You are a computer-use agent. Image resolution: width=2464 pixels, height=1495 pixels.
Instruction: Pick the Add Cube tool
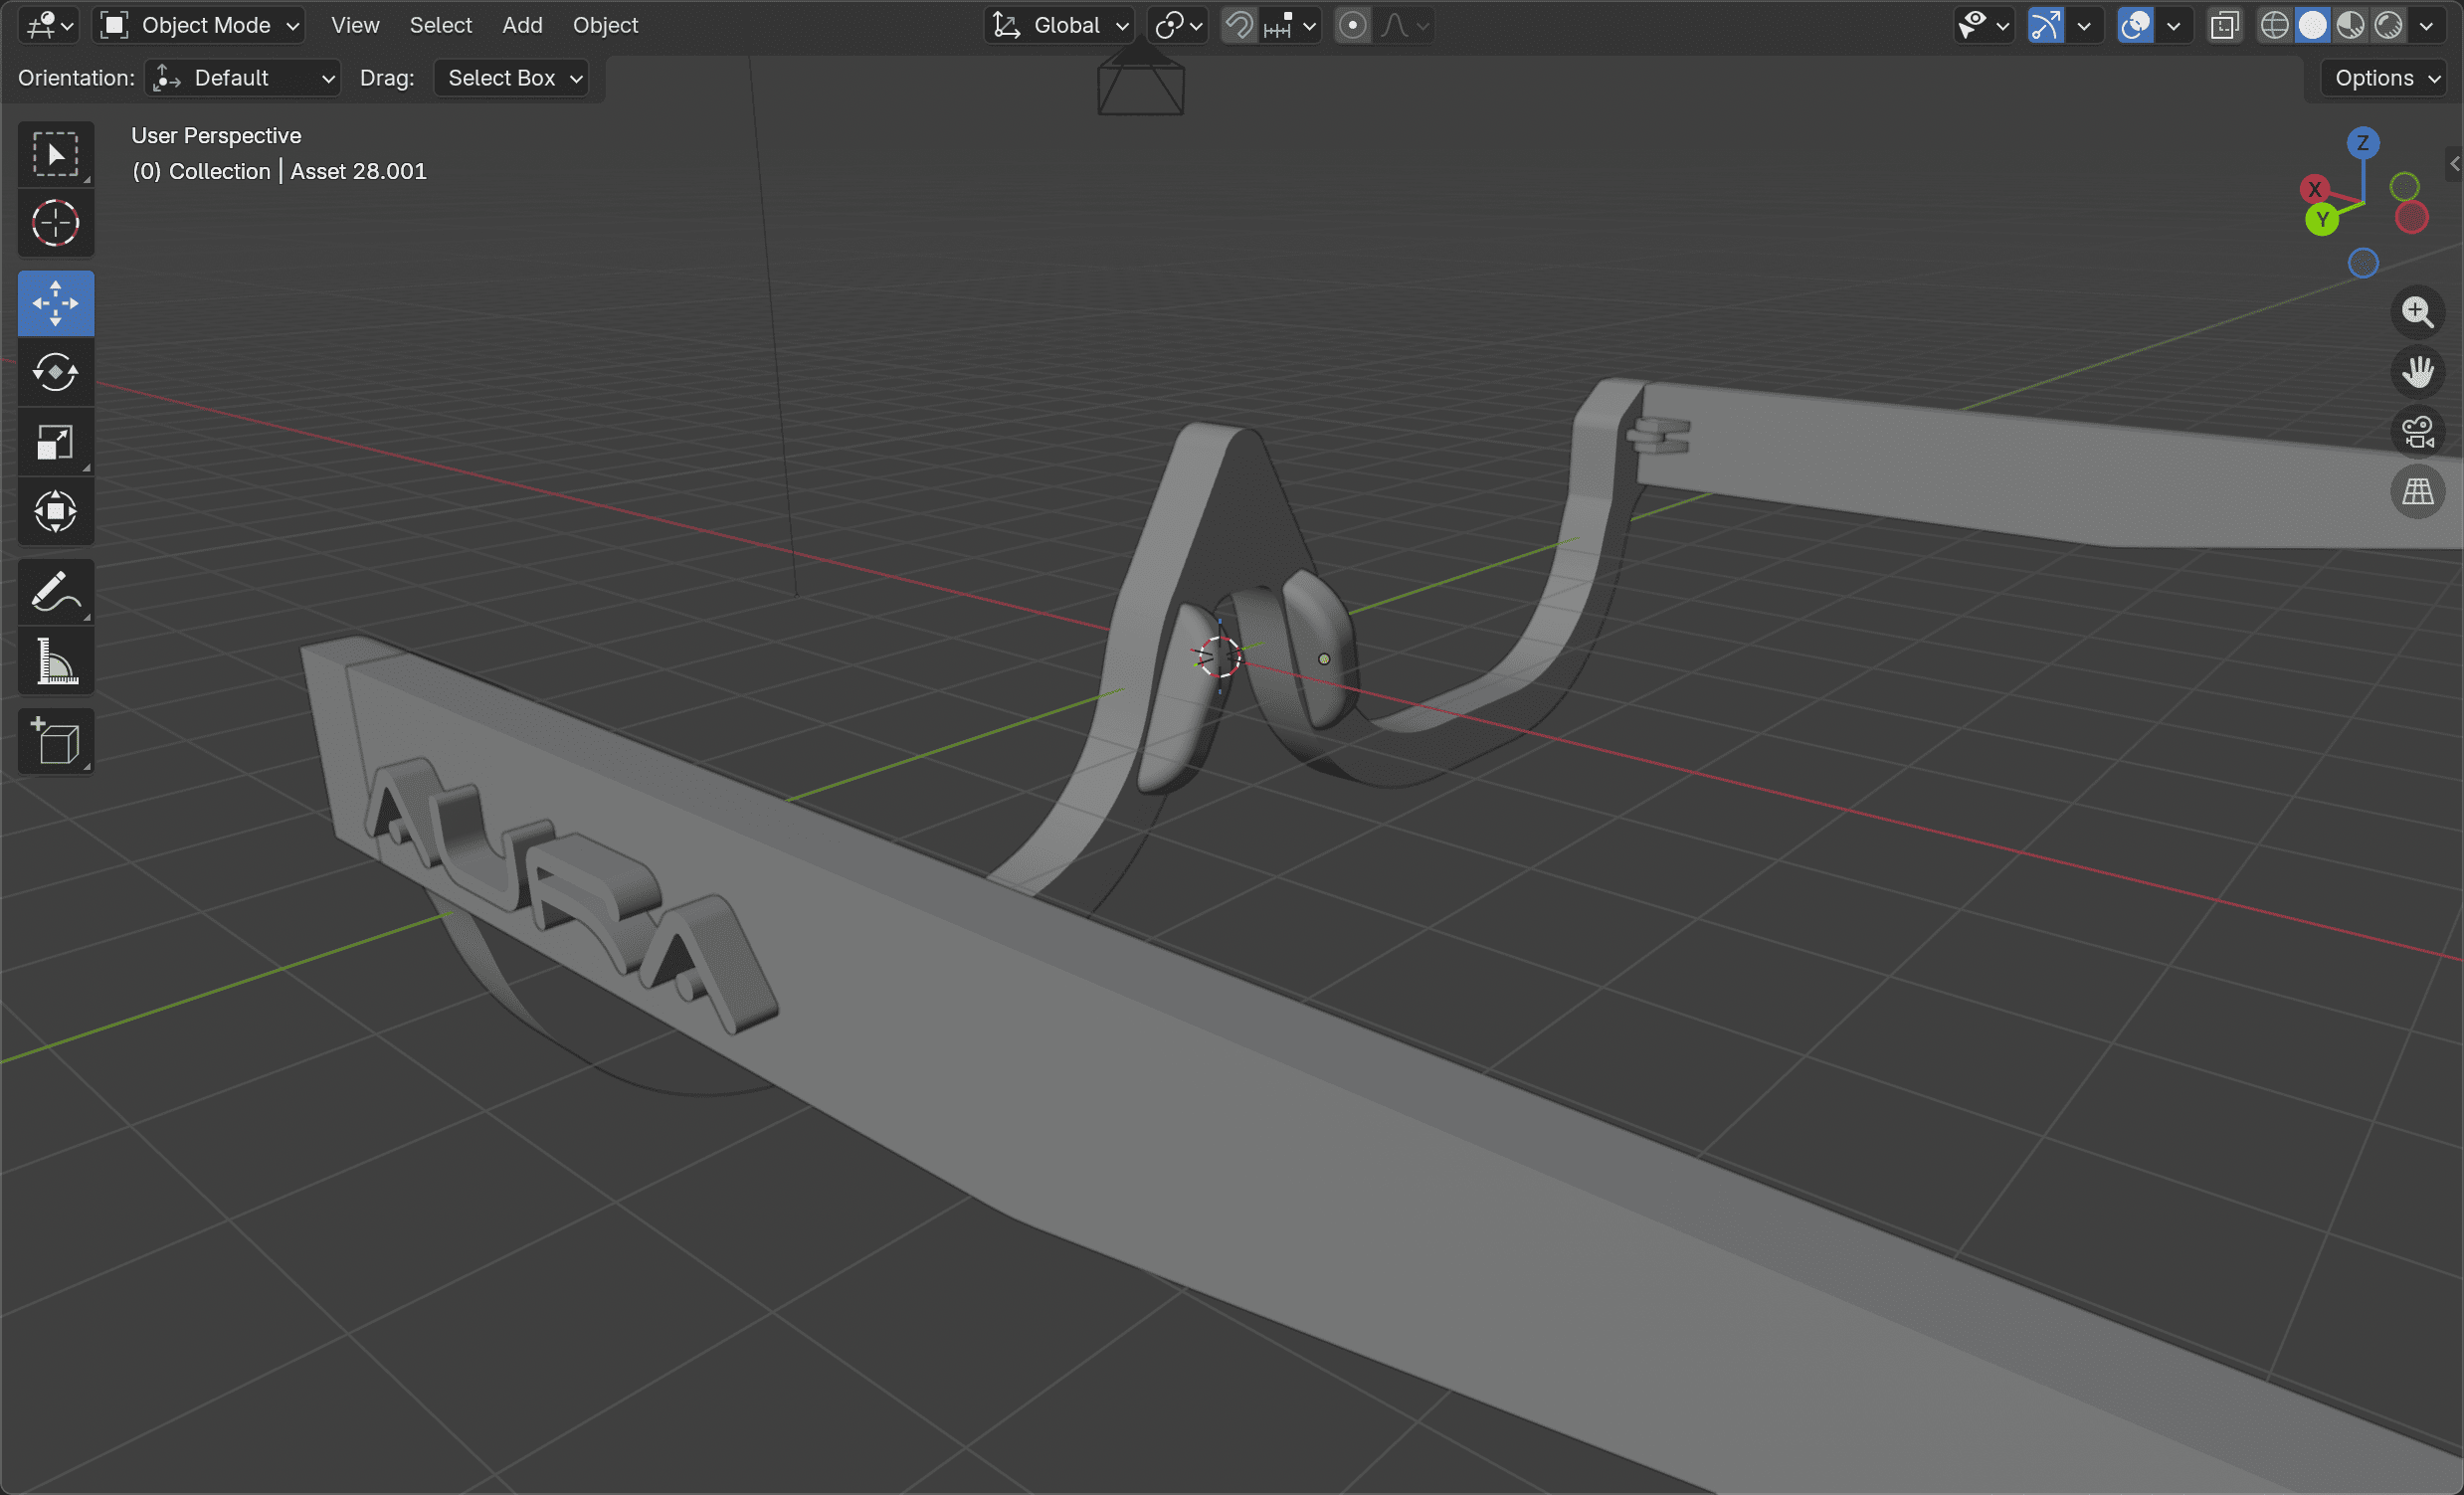click(55, 742)
